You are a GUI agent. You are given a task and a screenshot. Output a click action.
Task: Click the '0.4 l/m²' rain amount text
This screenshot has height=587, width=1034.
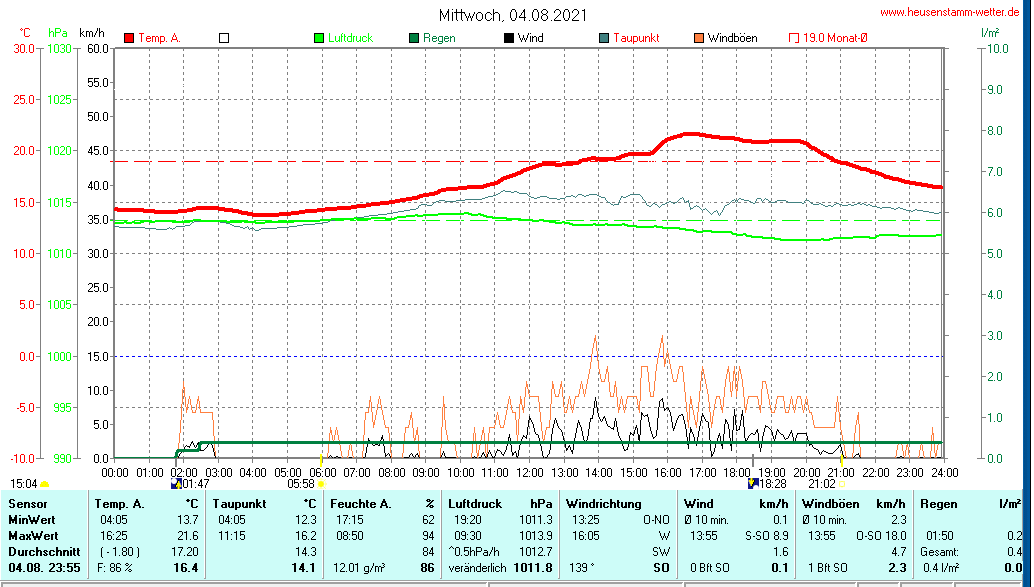(x=941, y=567)
